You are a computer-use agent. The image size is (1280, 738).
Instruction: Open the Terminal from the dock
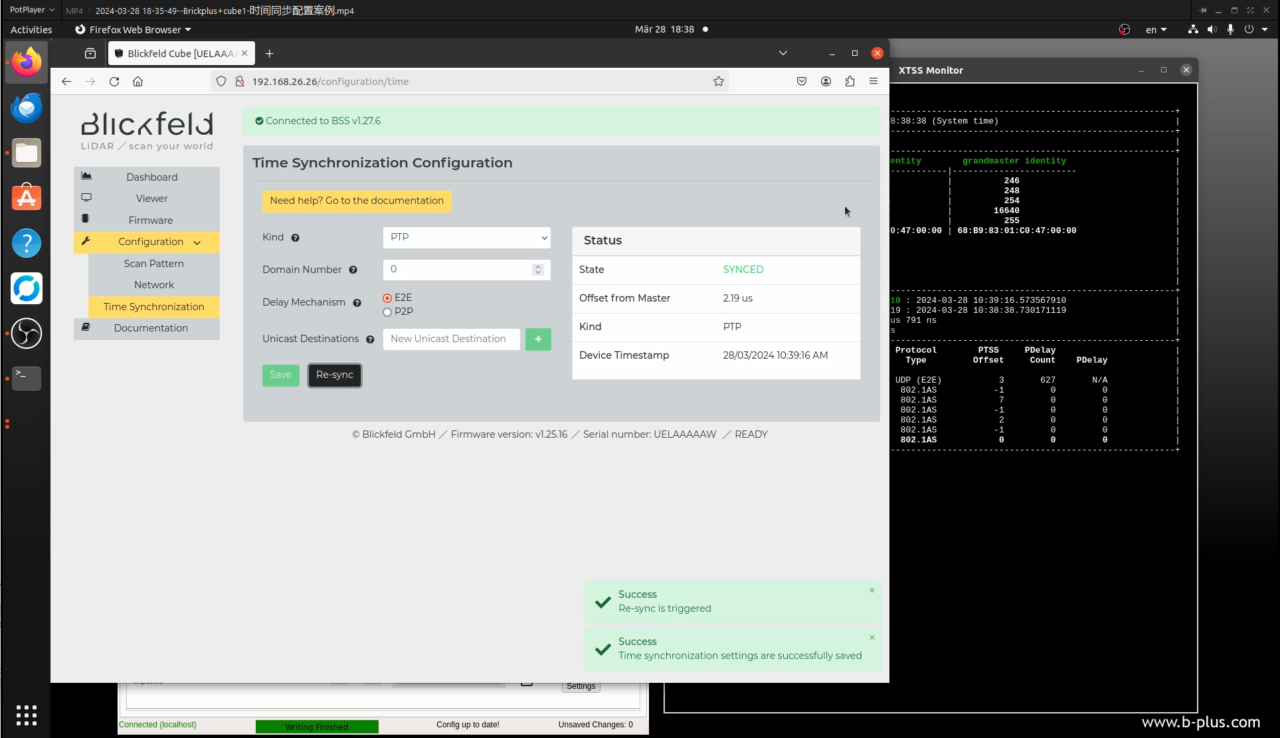[x=27, y=378]
